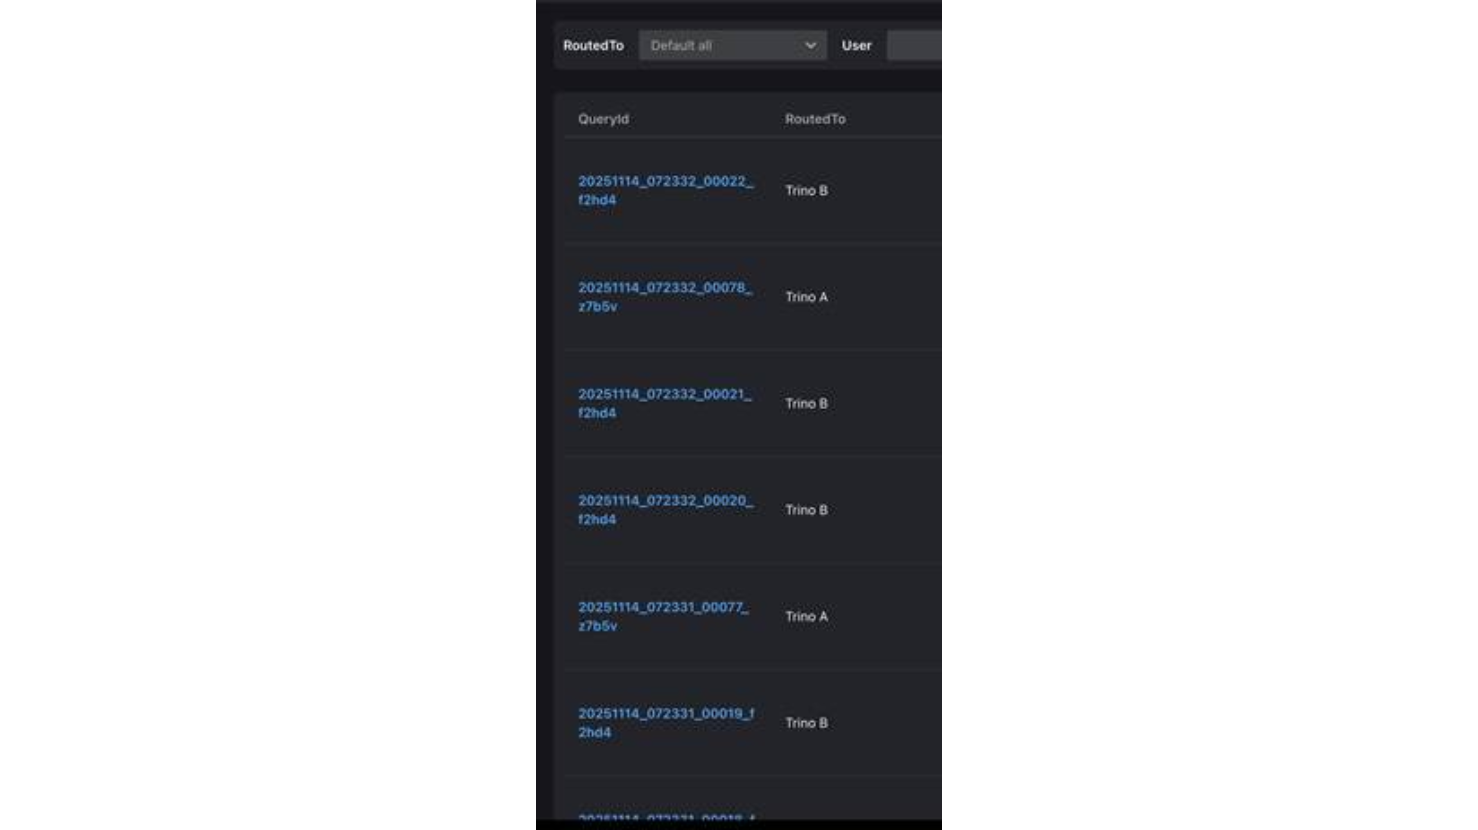
Task: Select Trino B cell in the 00021 row
Action: [806, 404]
